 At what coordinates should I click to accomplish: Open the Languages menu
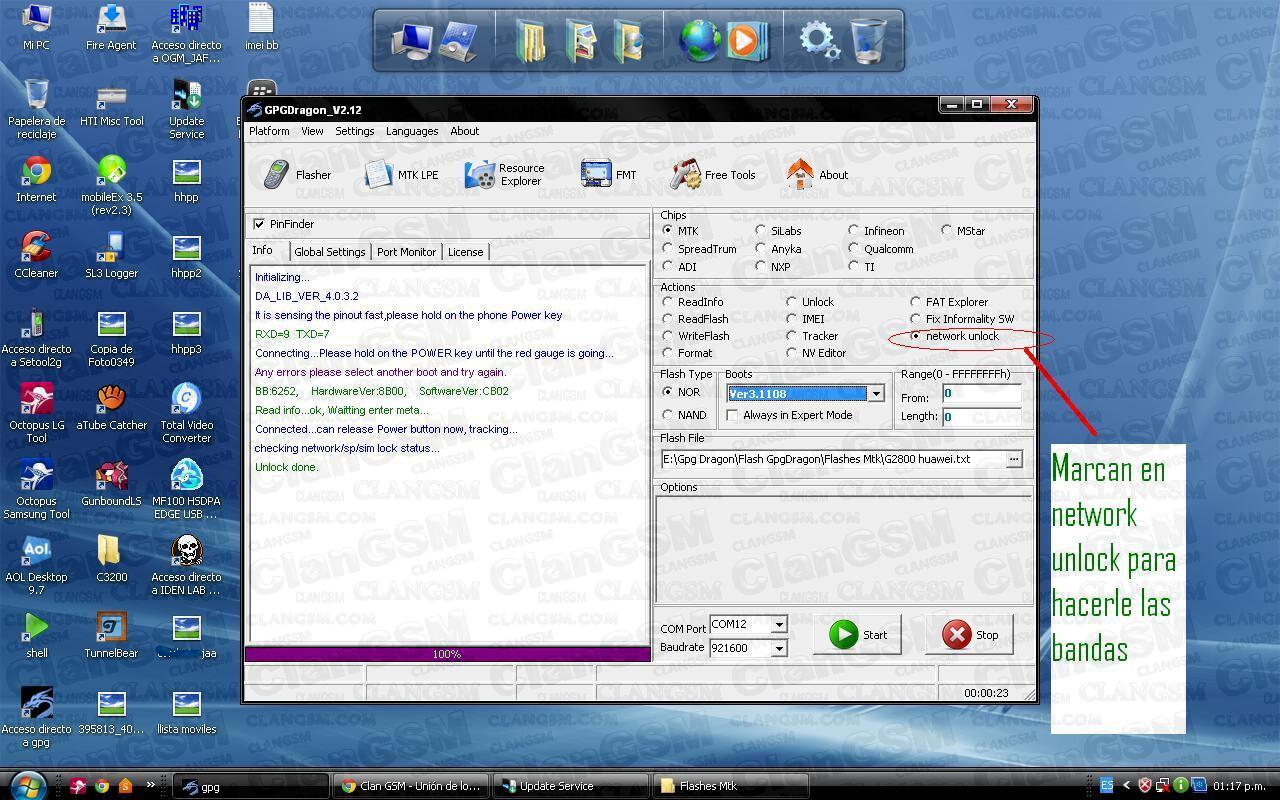pos(412,131)
